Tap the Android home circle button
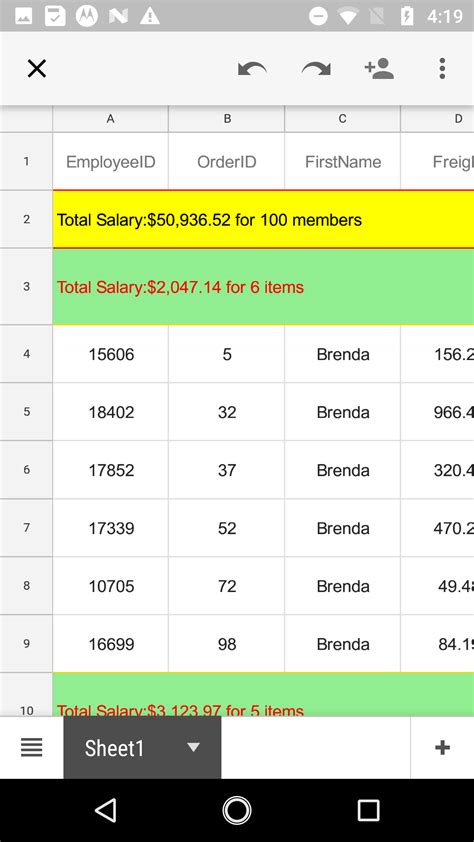 [x=237, y=810]
